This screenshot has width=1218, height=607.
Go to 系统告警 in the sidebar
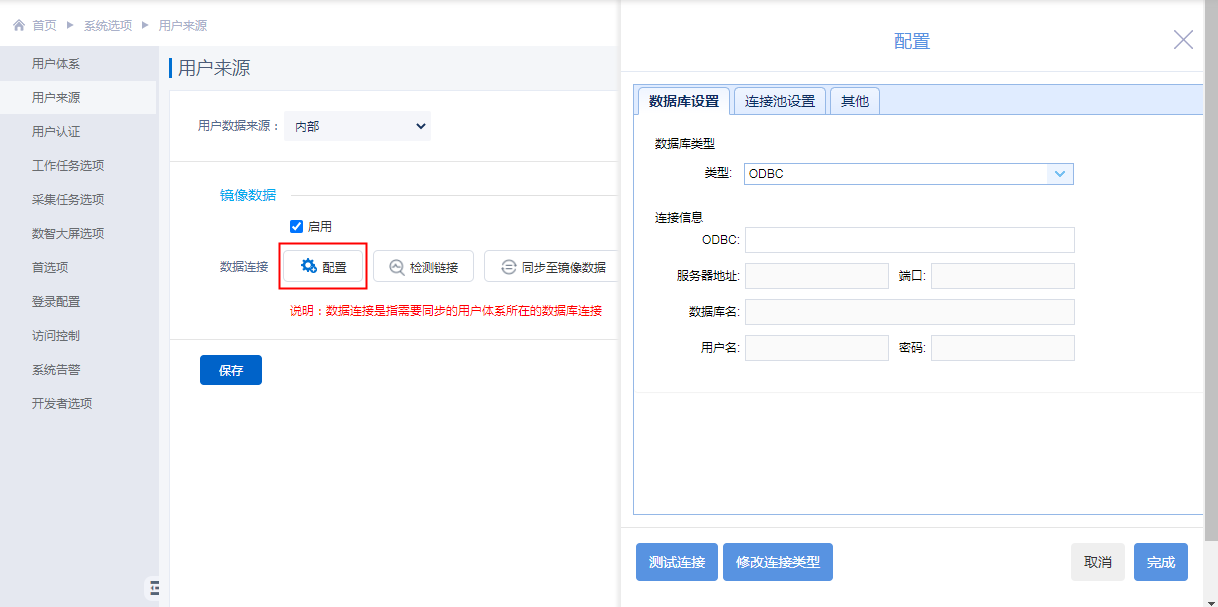tap(56, 370)
